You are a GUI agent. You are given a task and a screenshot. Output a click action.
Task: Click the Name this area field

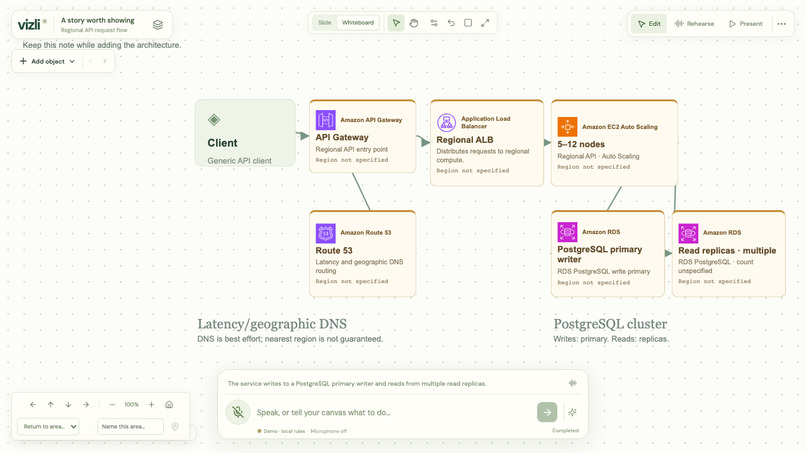tap(131, 426)
